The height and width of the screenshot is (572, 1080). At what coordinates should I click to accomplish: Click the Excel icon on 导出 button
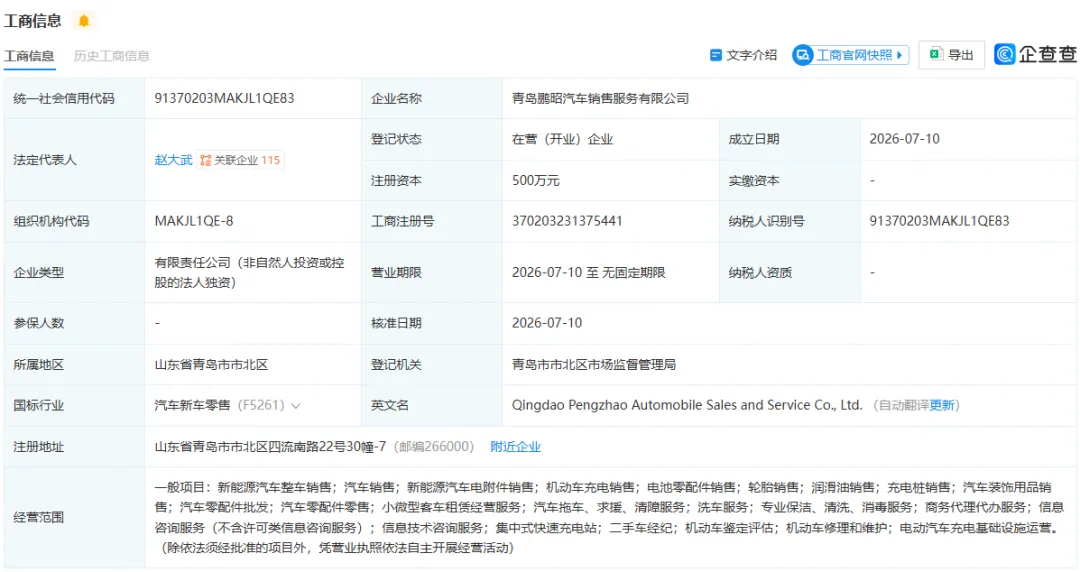click(935, 54)
